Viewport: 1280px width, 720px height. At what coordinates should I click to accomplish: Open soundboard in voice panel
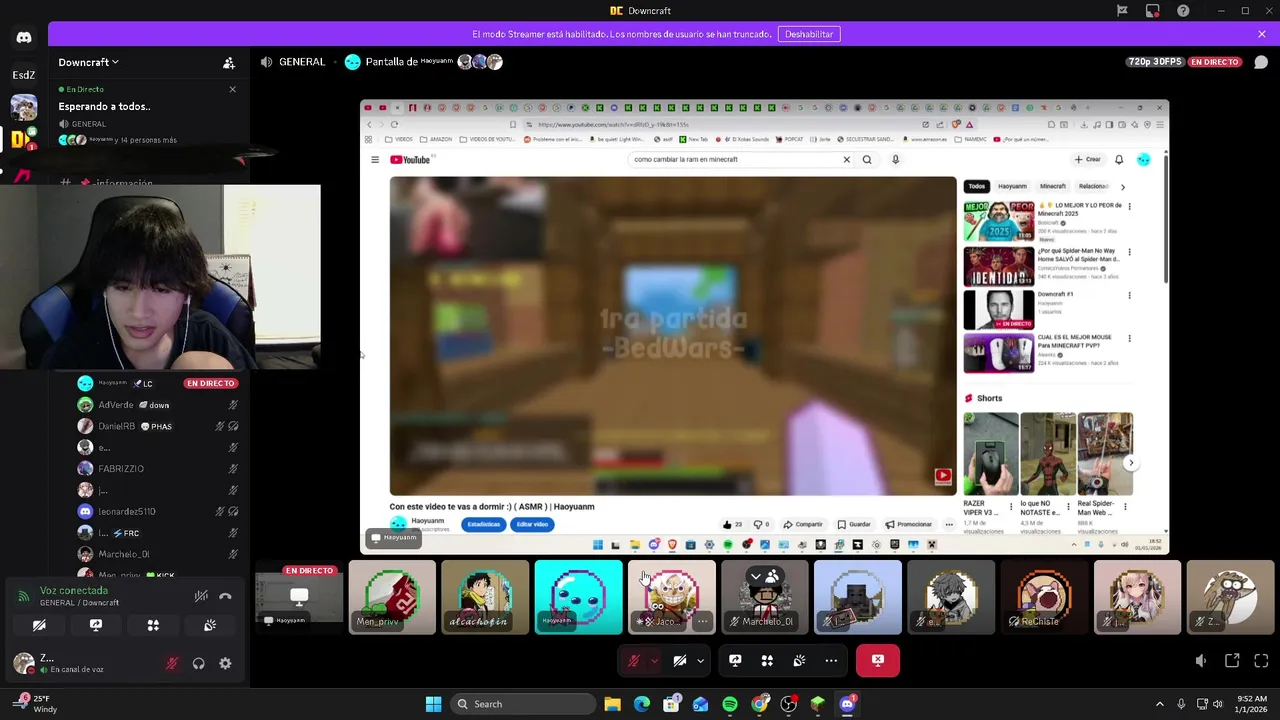pos(210,625)
